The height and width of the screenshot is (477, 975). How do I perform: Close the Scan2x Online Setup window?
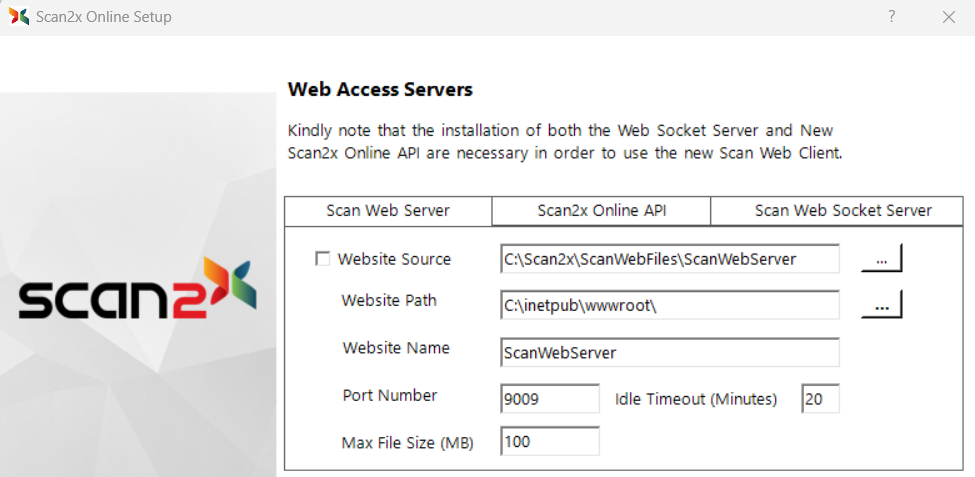click(x=948, y=17)
